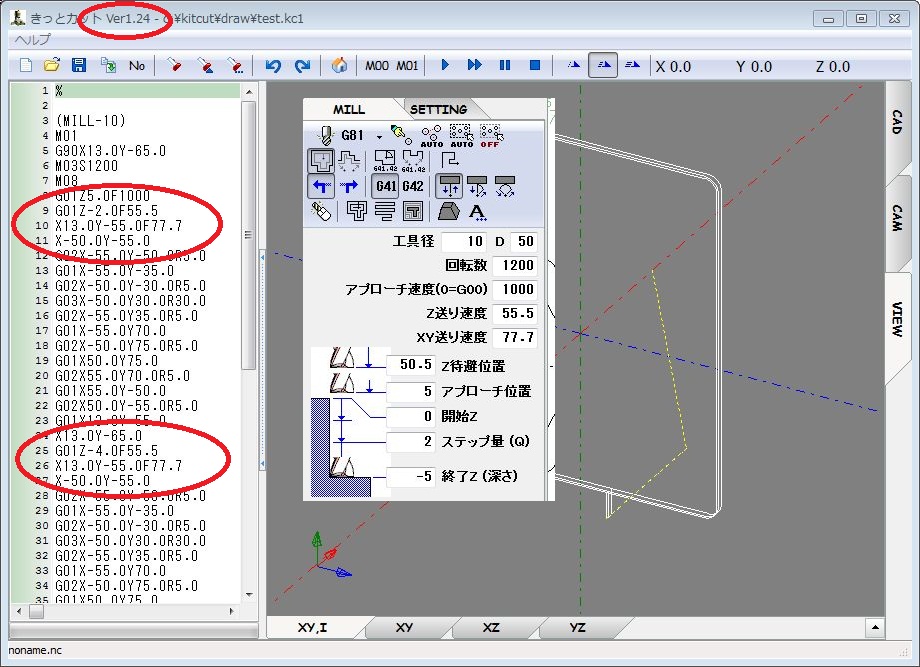Click the home view icon

coord(339,65)
